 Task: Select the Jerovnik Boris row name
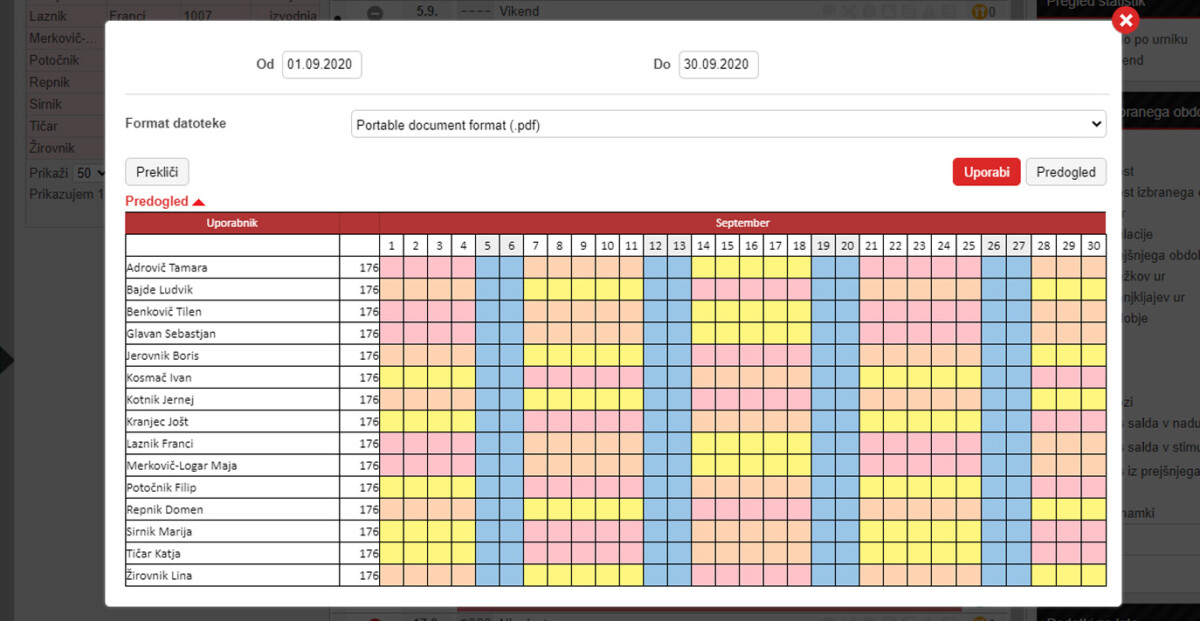(x=163, y=356)
